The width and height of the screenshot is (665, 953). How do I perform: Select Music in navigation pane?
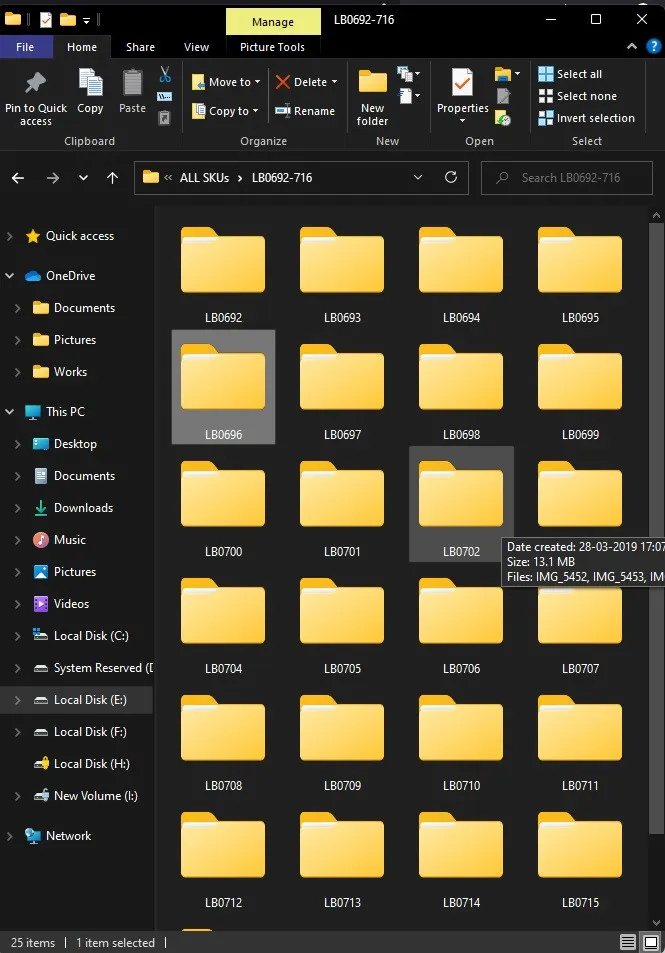click(x=69, y=540)
